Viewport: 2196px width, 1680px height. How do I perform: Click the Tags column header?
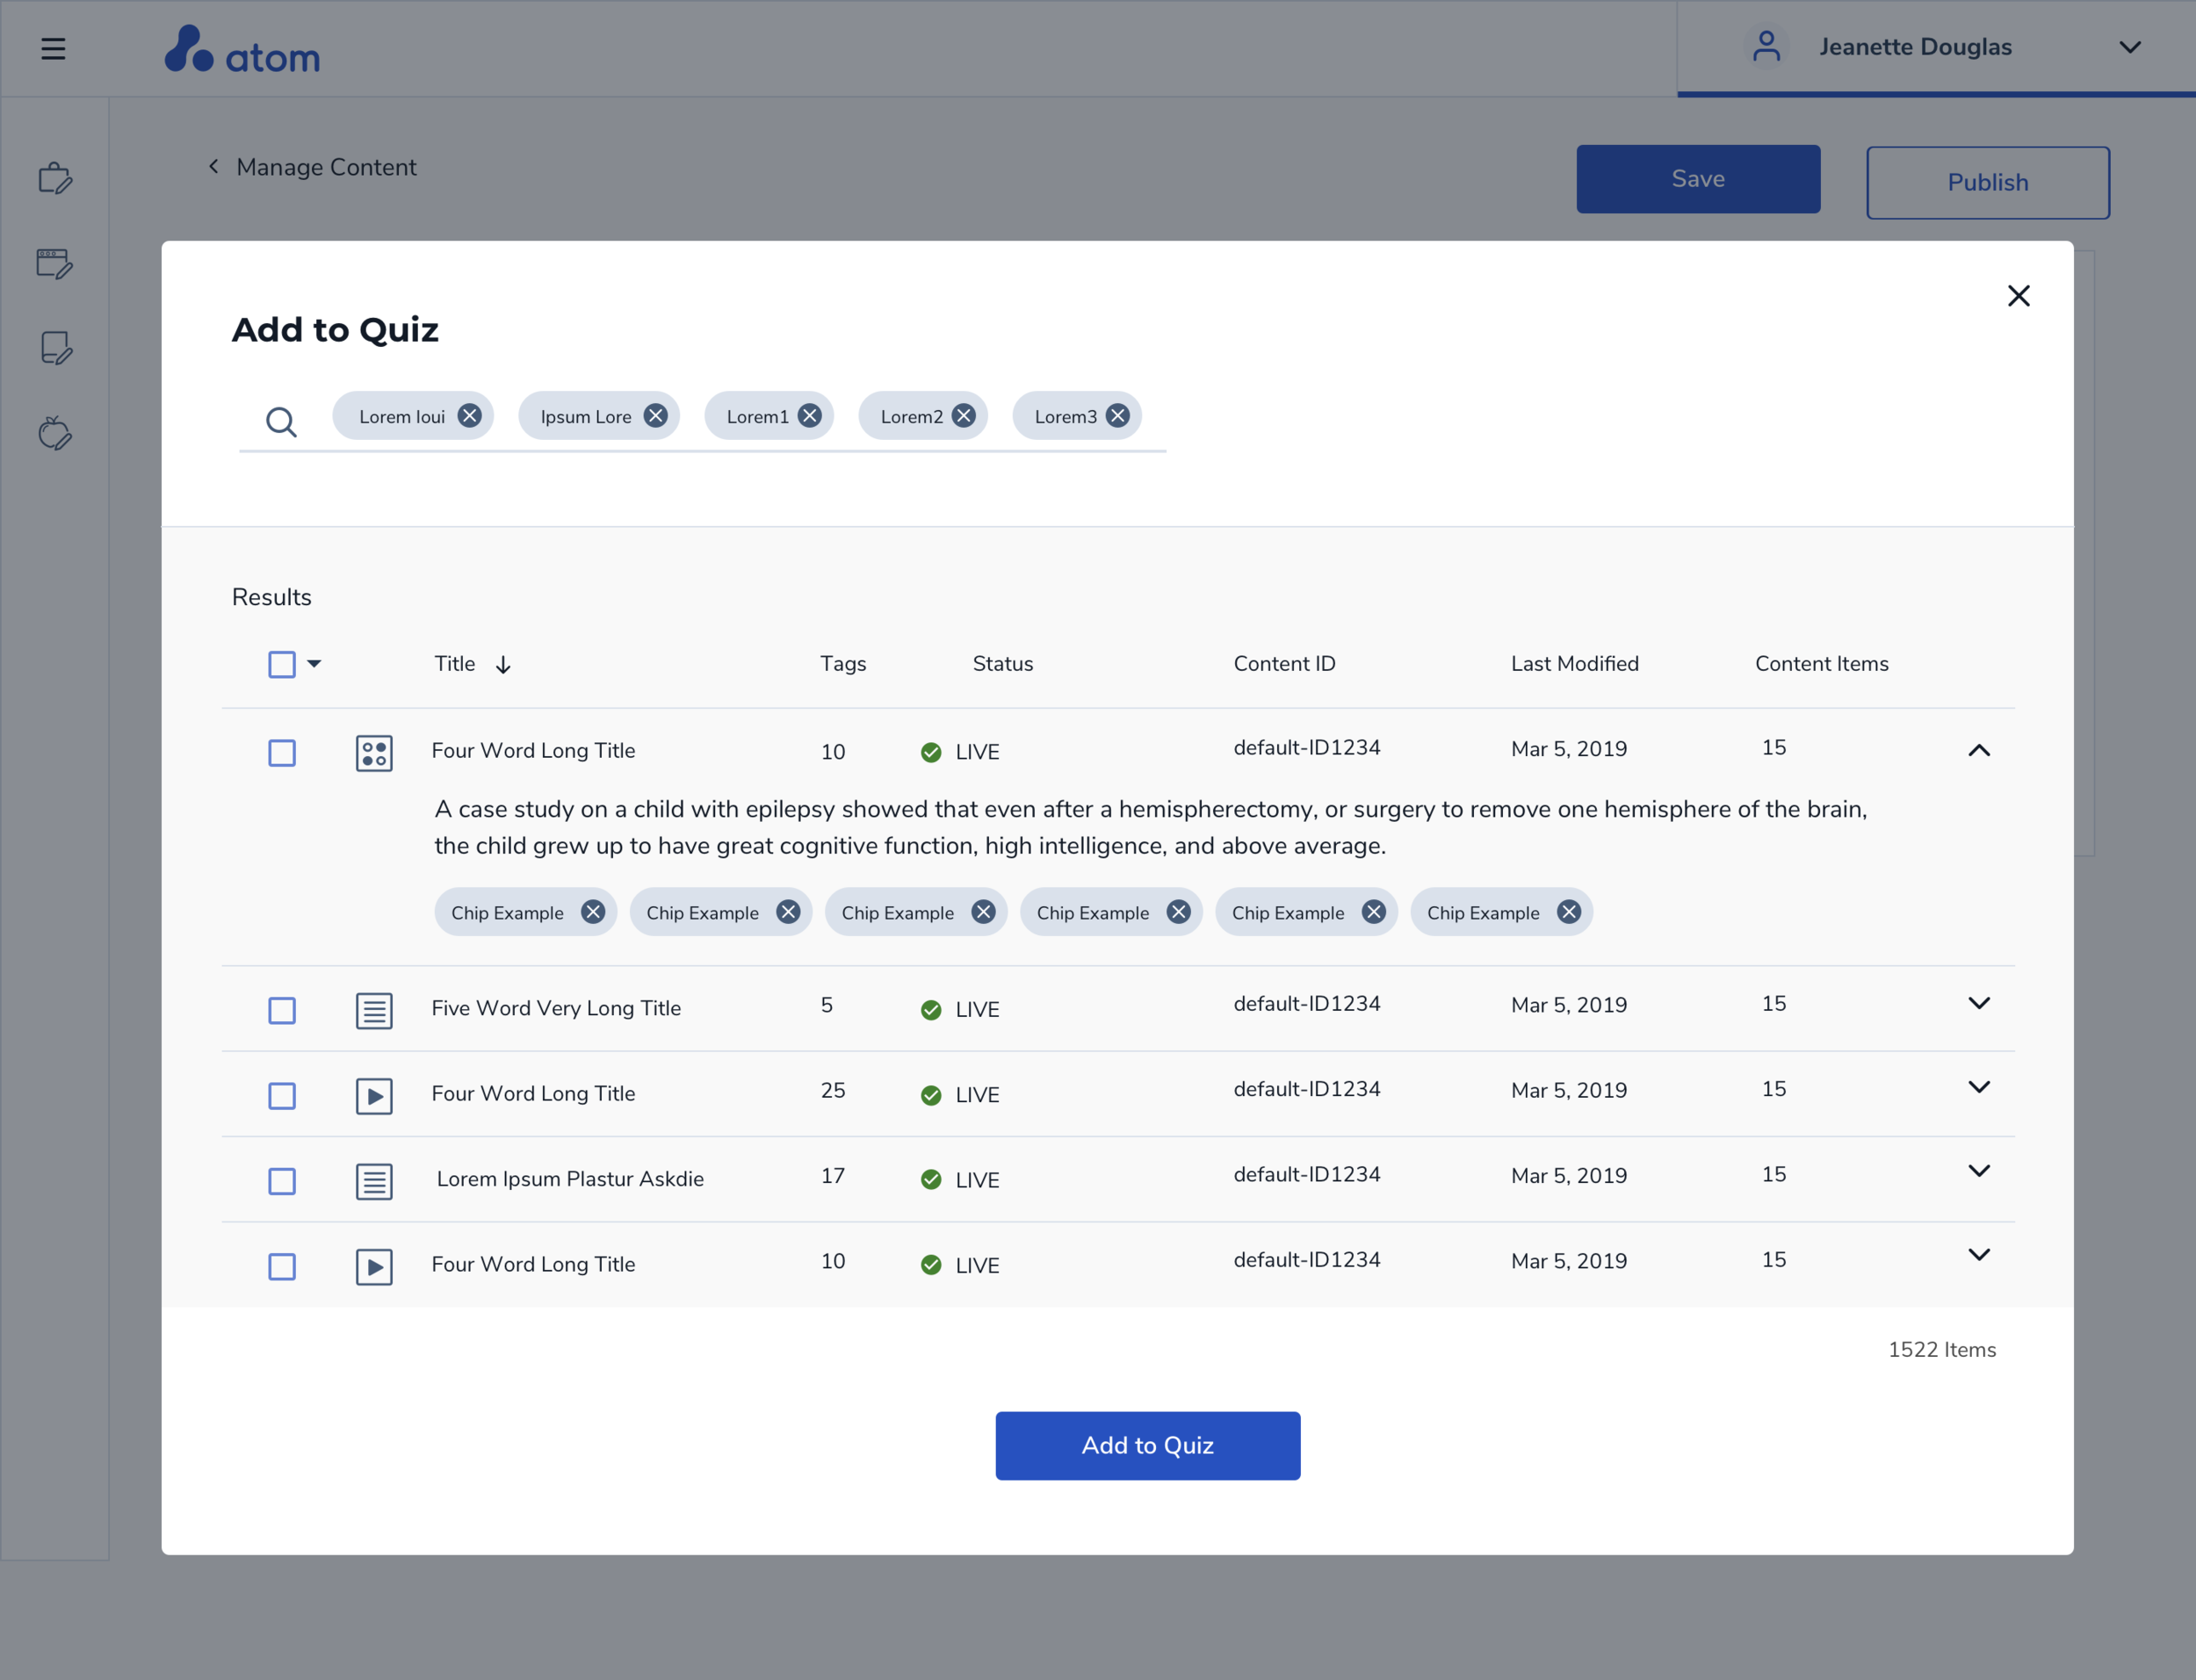point(843,664)
